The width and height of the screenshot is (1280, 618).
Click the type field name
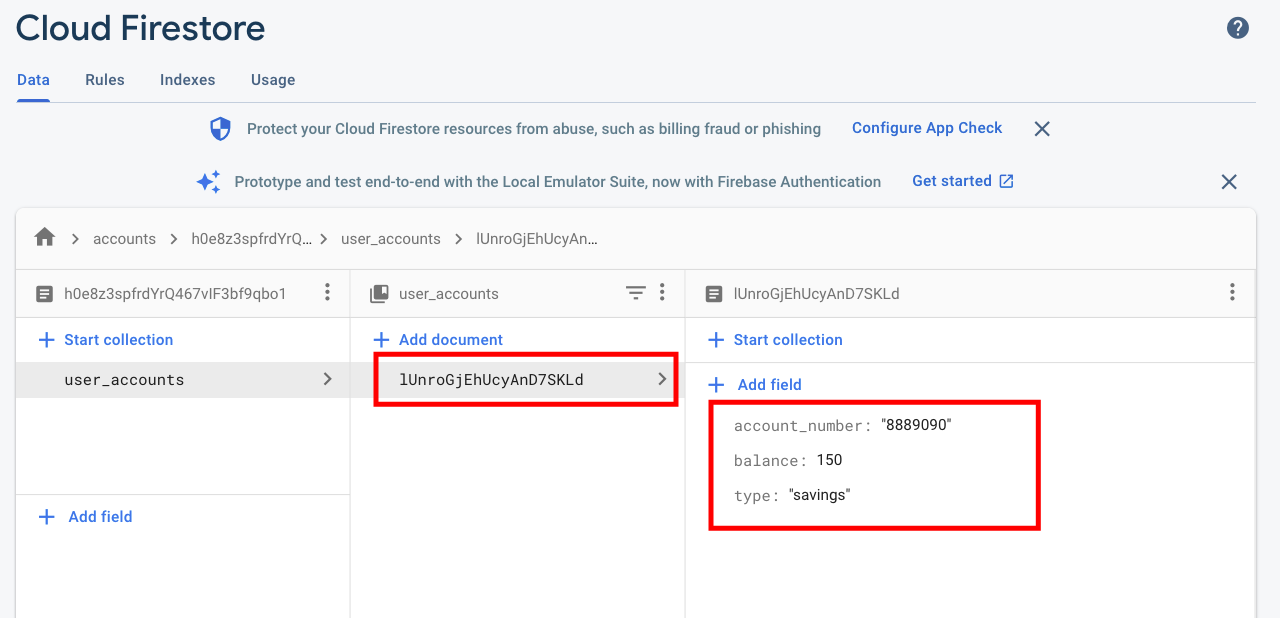pos(757,496)
